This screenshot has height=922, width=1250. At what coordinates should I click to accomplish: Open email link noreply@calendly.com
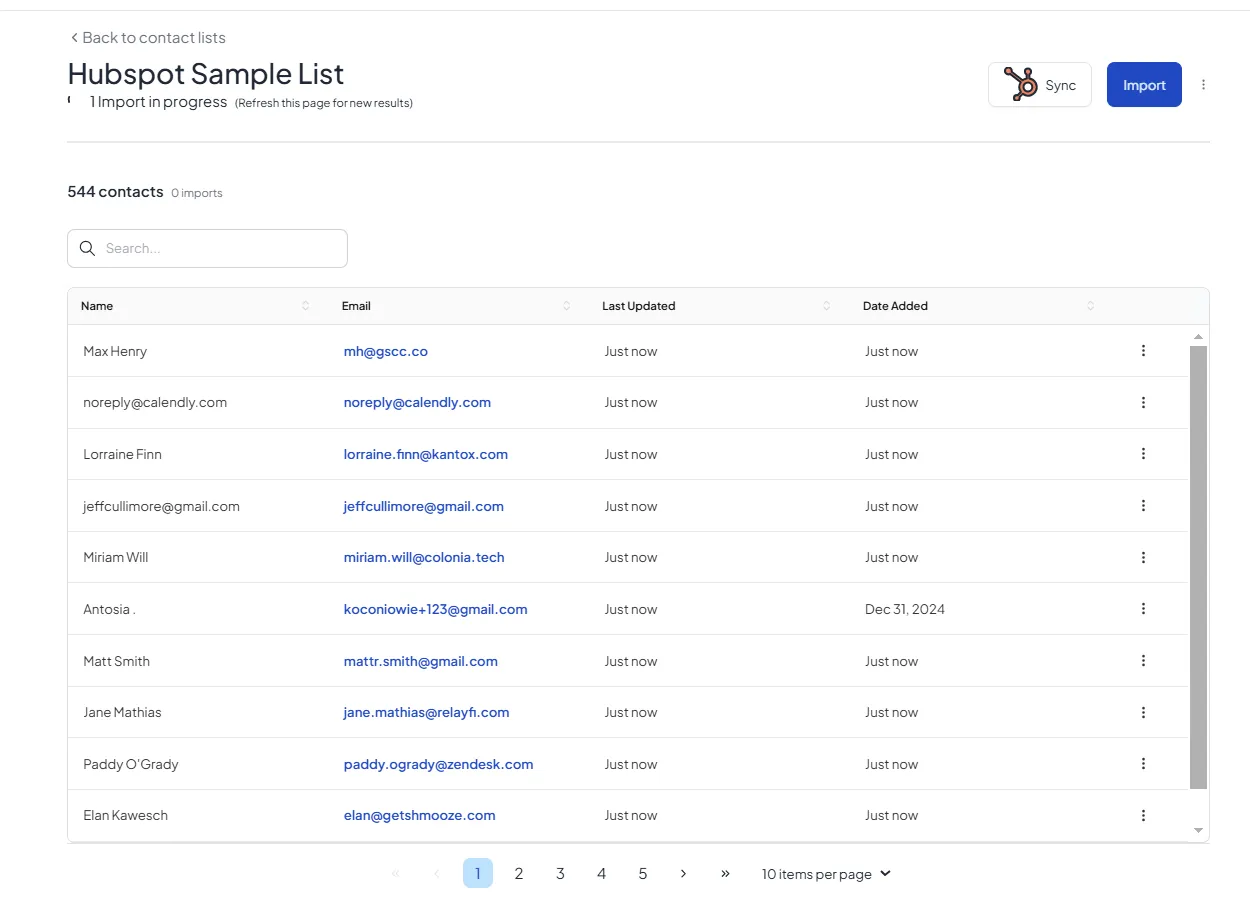417,403
